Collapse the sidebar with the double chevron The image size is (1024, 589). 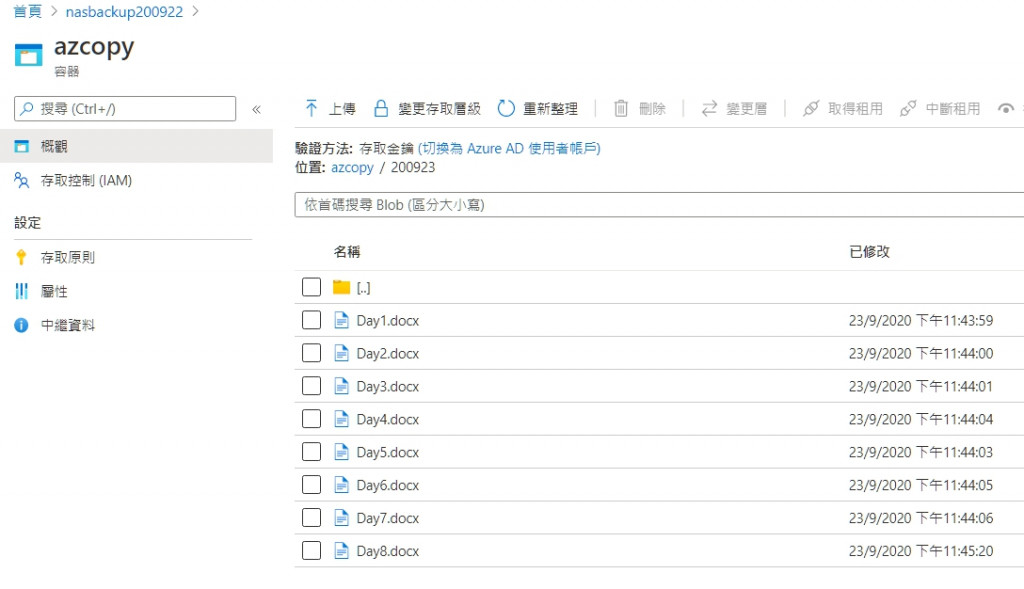point(257,109)
